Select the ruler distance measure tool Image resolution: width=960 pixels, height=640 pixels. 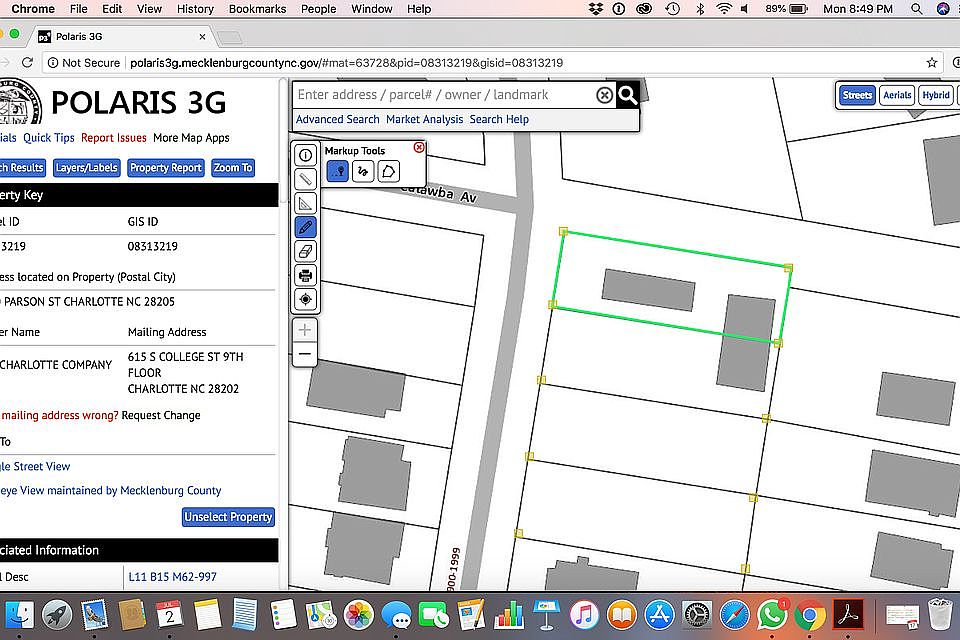pyautogui.click(x=306, y=179)
